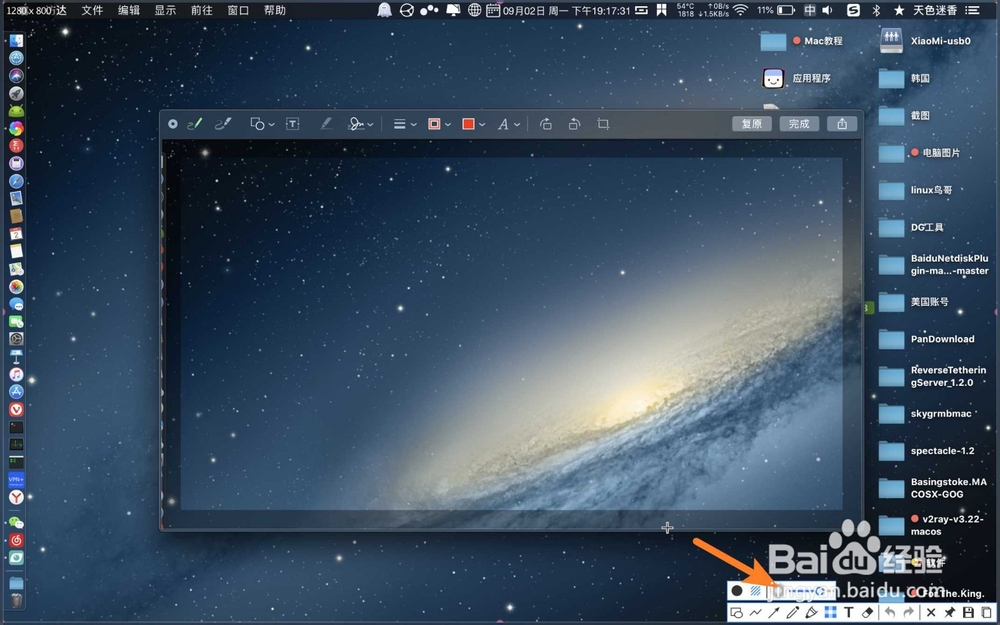Click the share icon button in markup toolbar
The image size is (1000, 625).
pyautogui.click(x=842, y=124)
